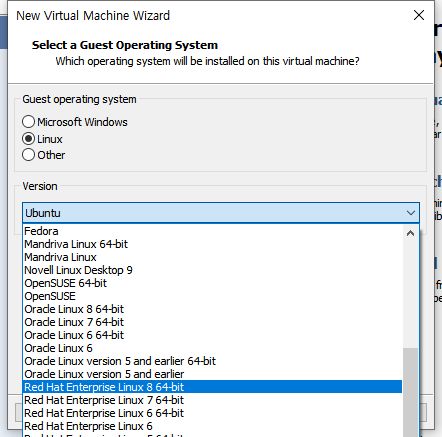Choose Red Hat Enterprise Linux 7 64-bit
The image size is (442, 437).
pyautogui.click(x=212, y=400)
